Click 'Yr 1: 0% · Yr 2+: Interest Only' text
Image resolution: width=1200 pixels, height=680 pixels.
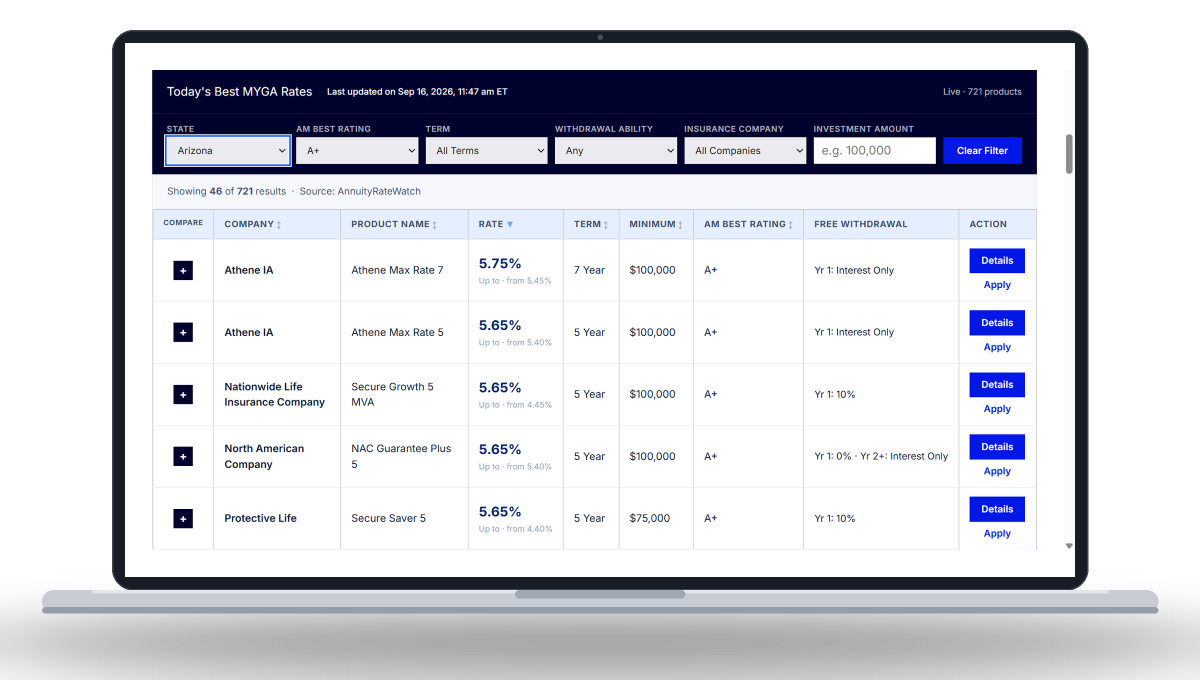[881, 456]
